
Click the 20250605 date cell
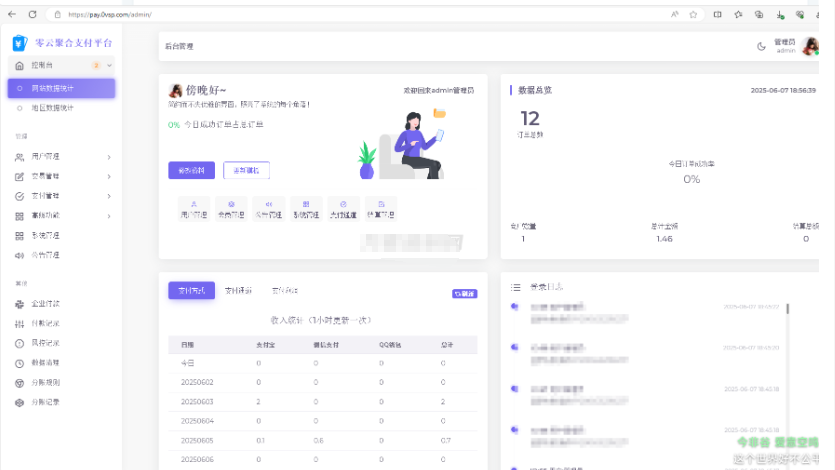(197, 441)
